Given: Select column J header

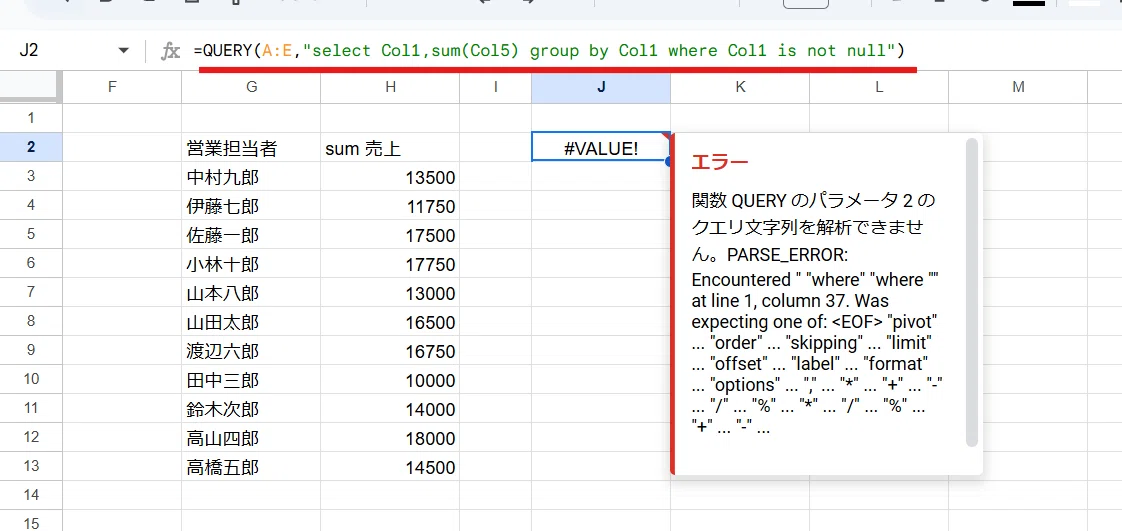Looking at the screenshot, I should click(601, 87).
